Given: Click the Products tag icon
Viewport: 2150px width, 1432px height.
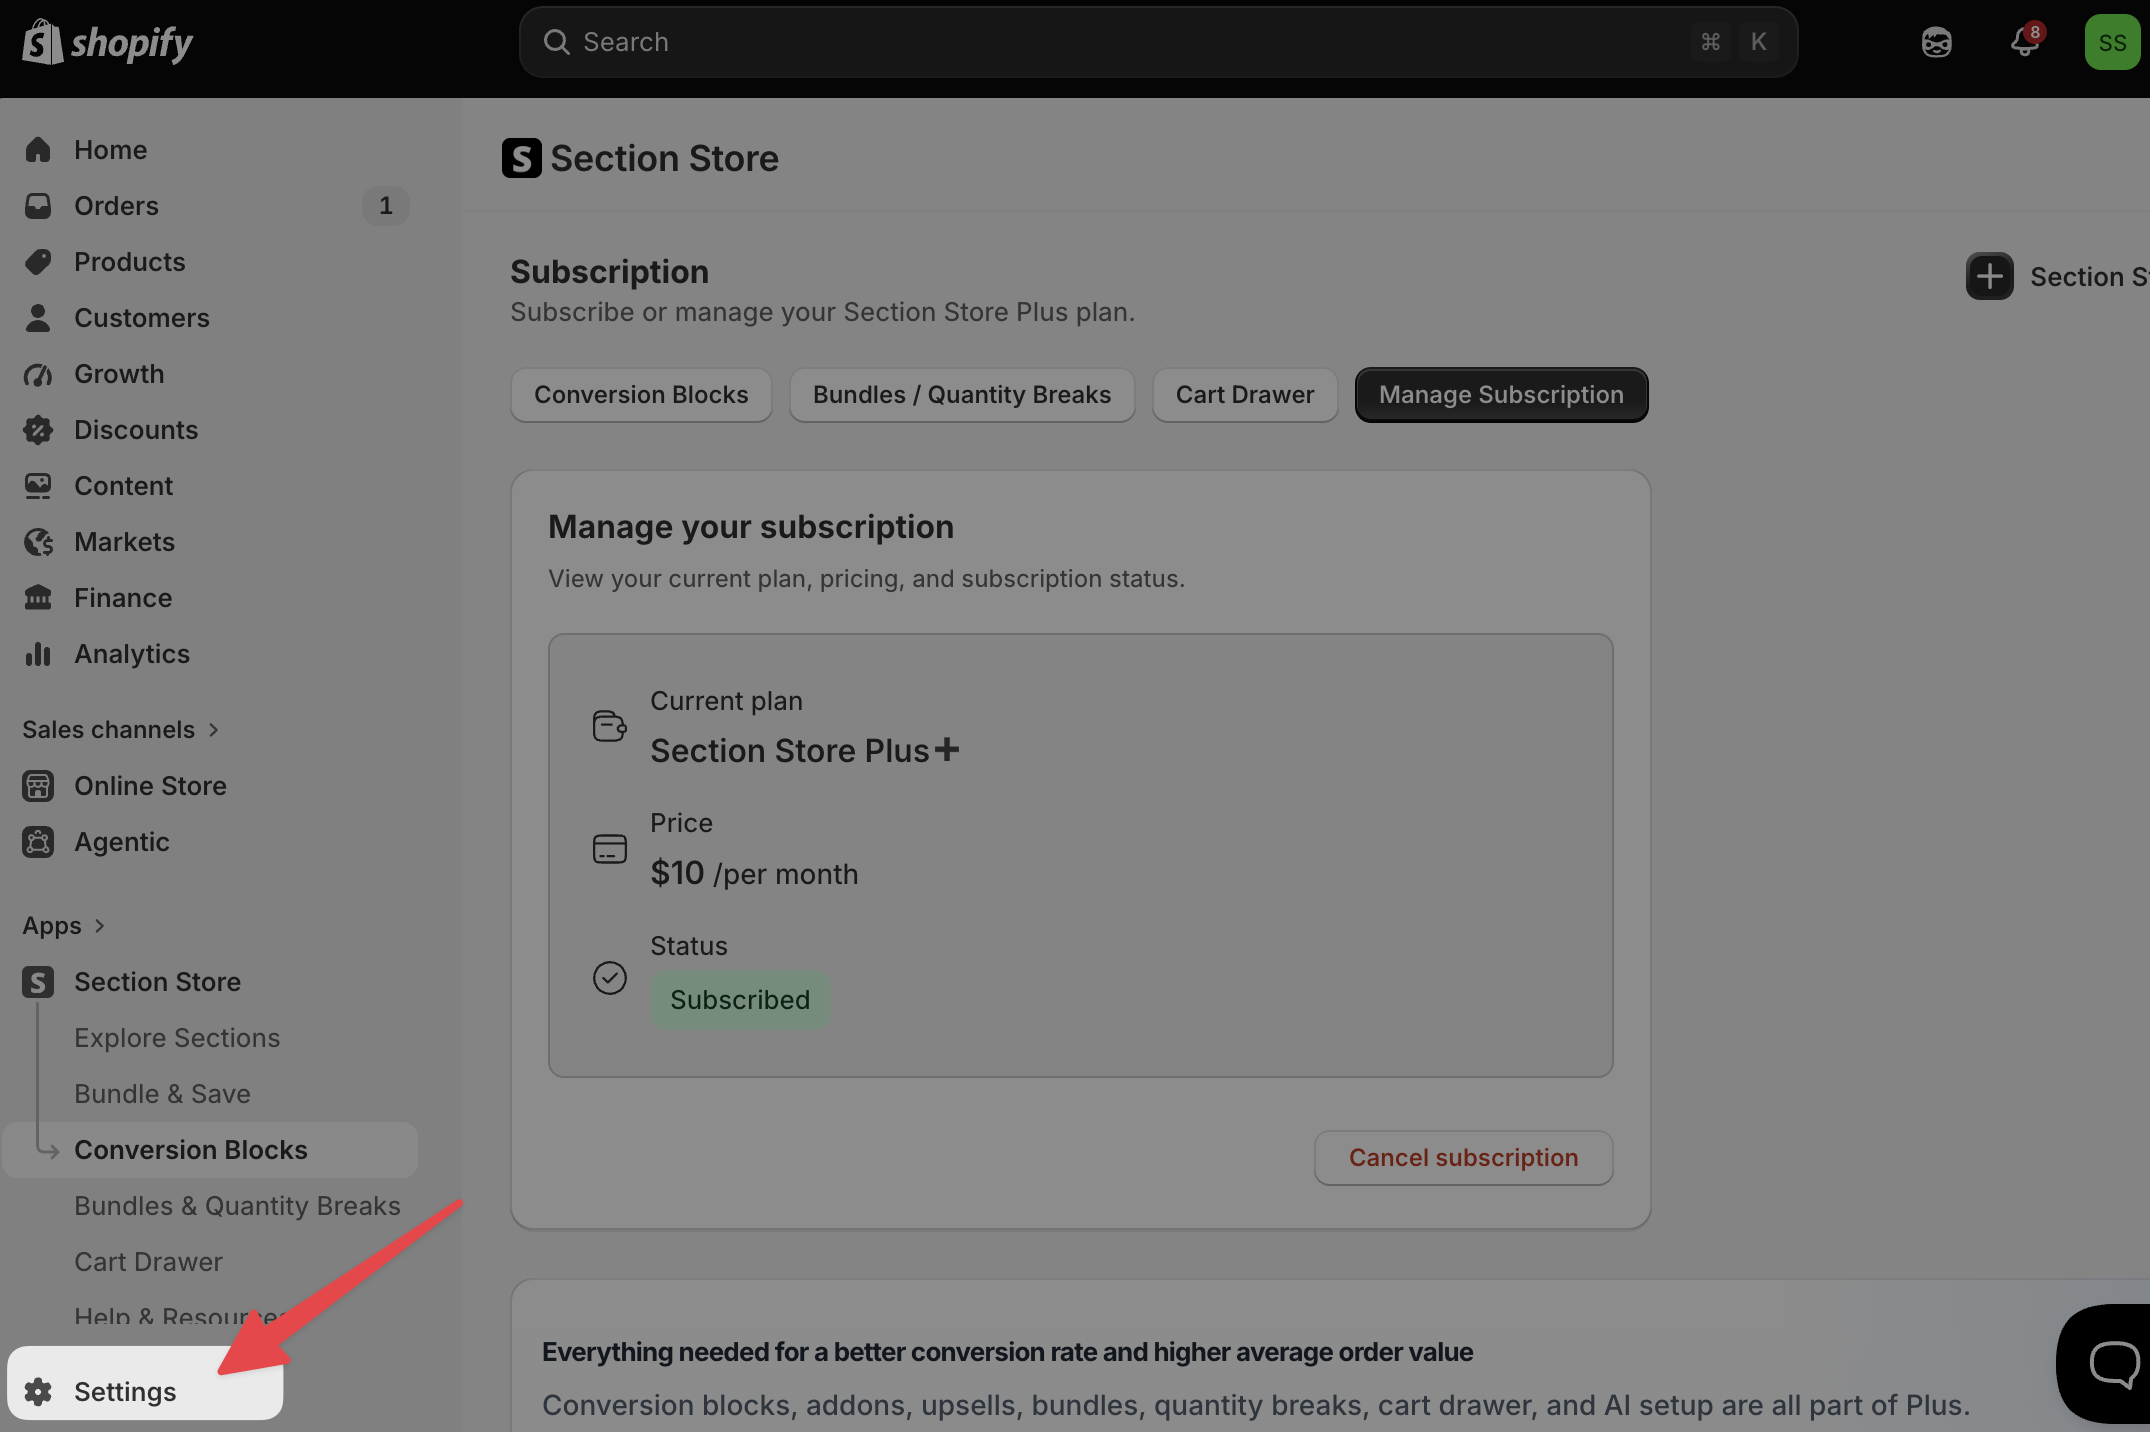Looking at the screenshot, I should click(38, 262).
